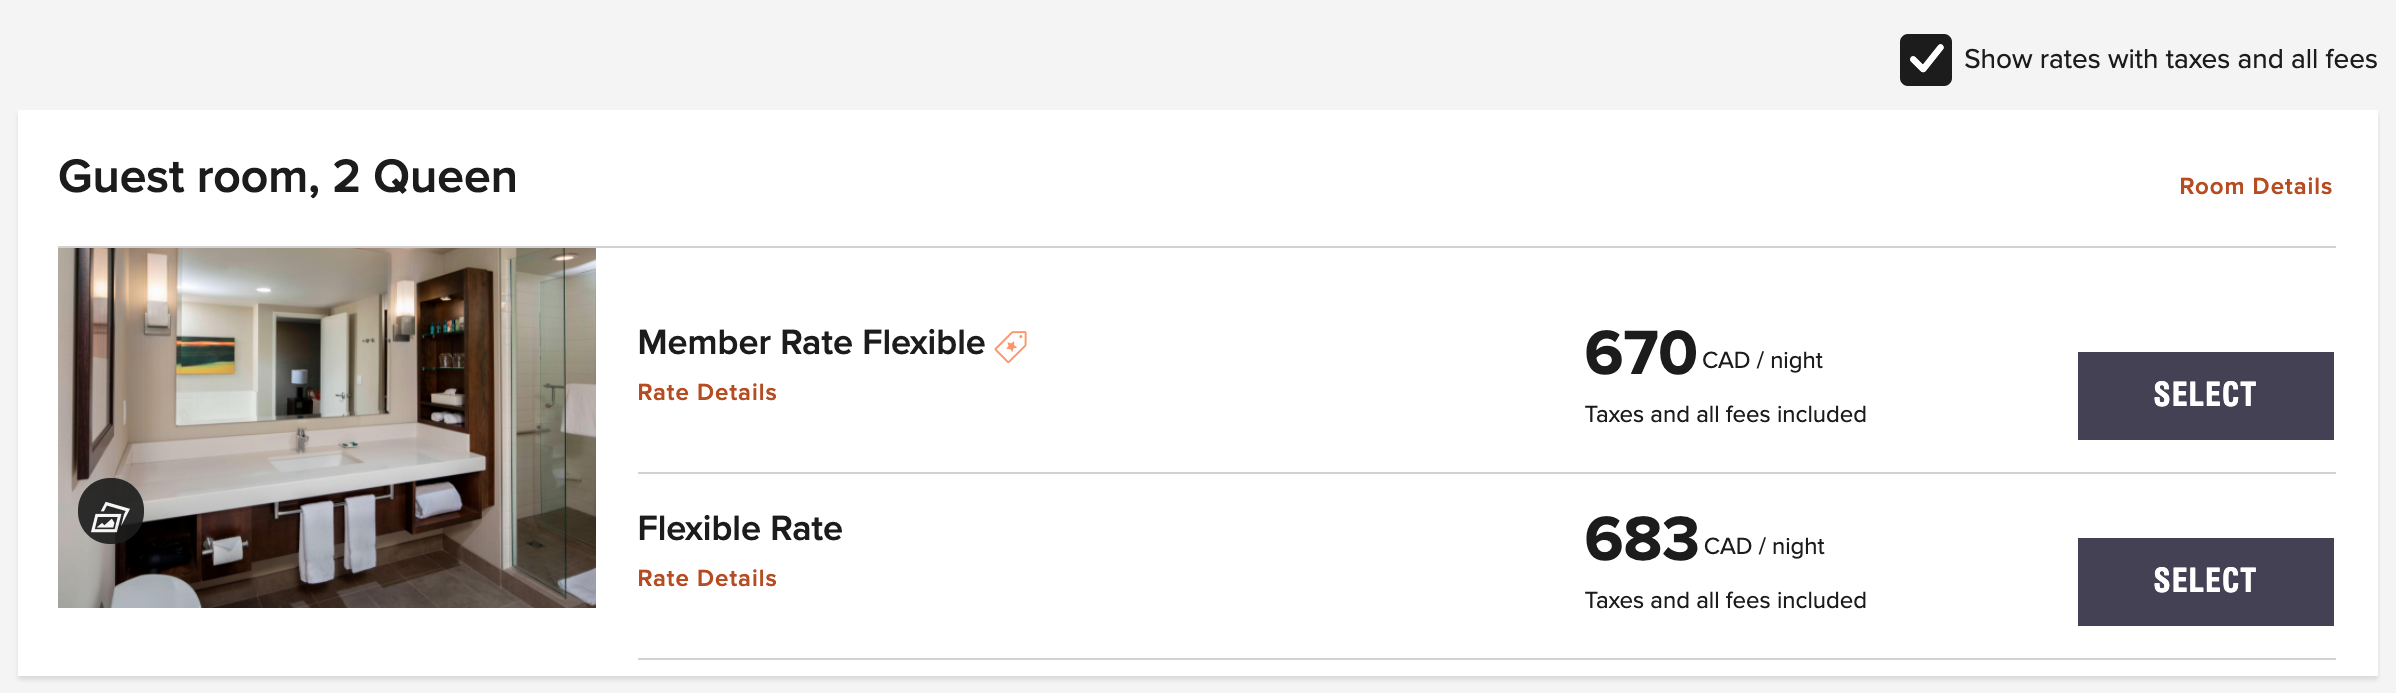Click the "Guest room, 2 Queen" heading
The image size is (2396, 693).
(x=288, y=177)
